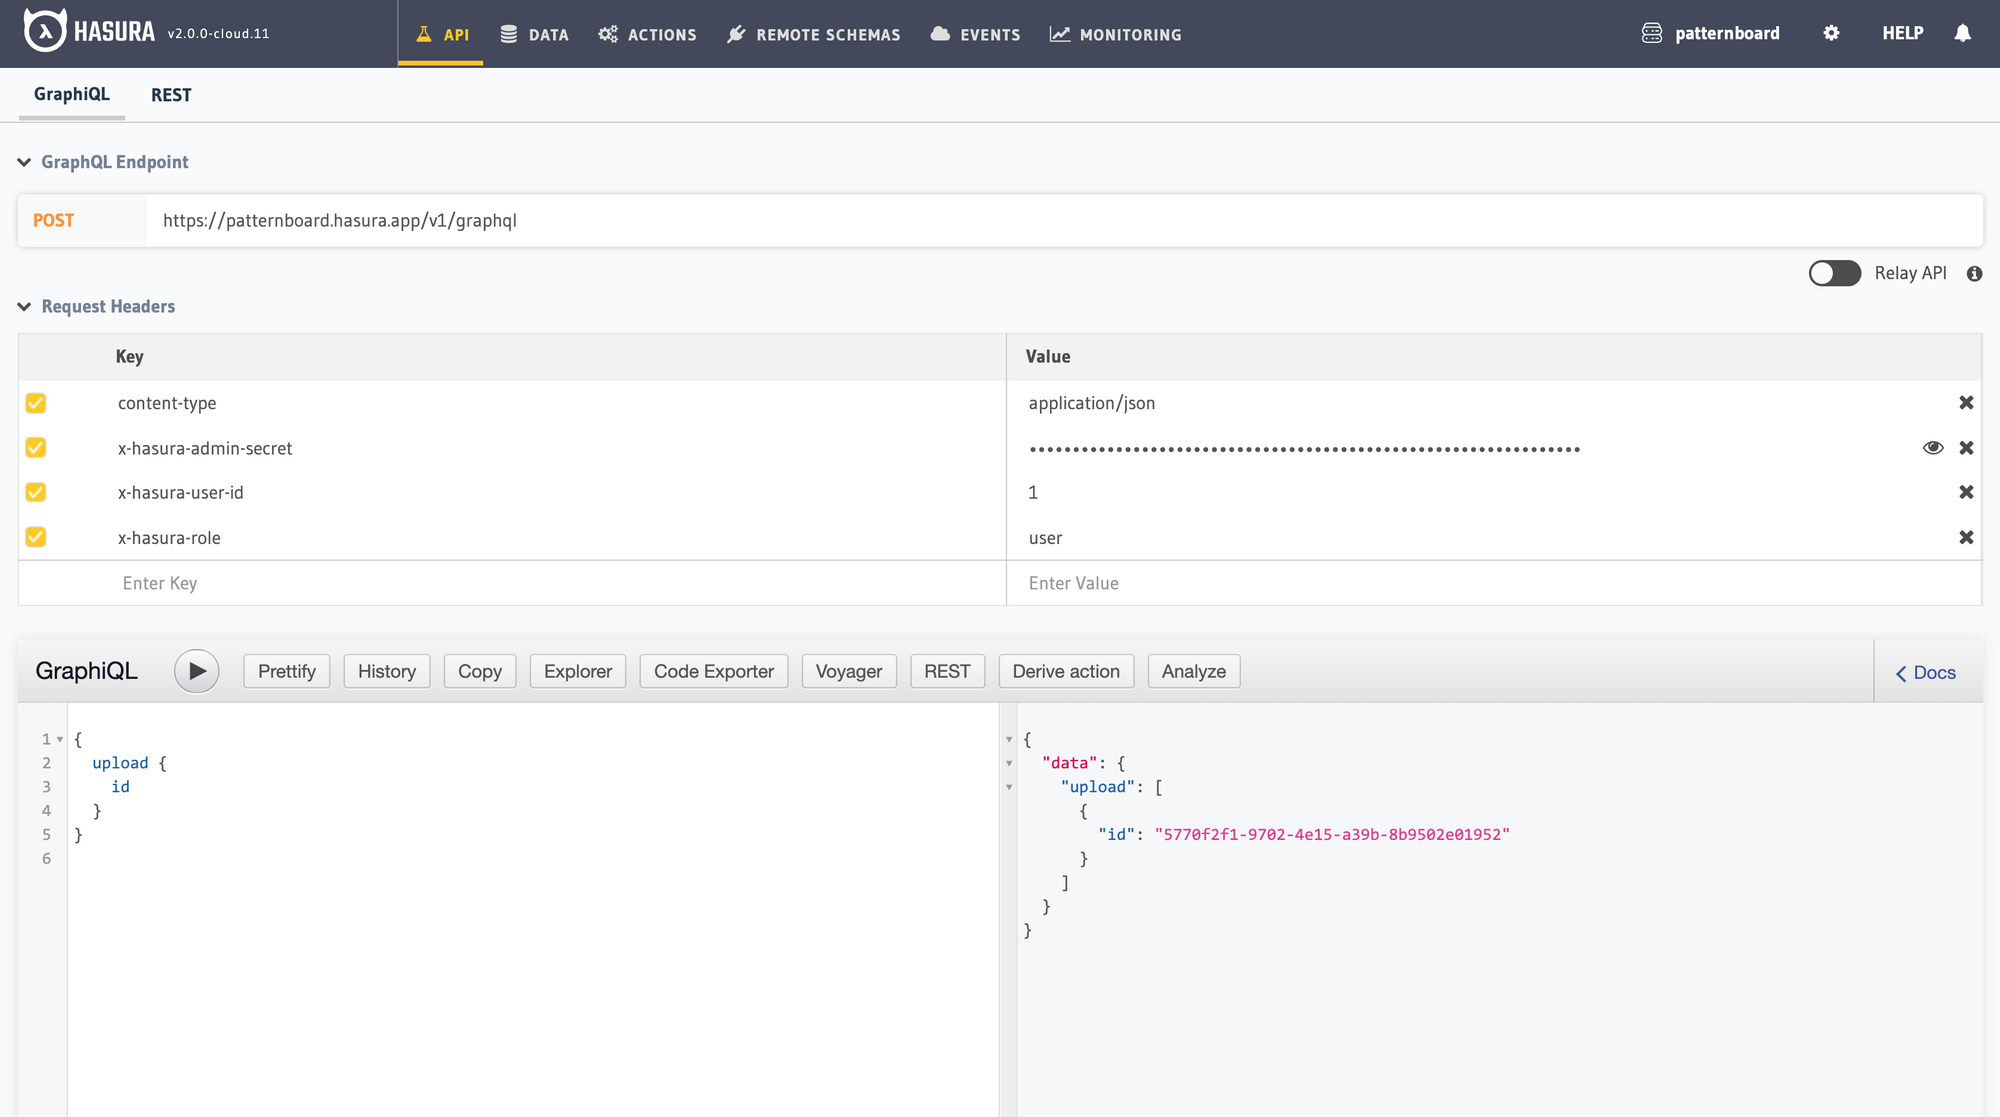Fold the "upload" result arrow
The height and width of the screenshot is (1117, 2000).
point(1009,788)
